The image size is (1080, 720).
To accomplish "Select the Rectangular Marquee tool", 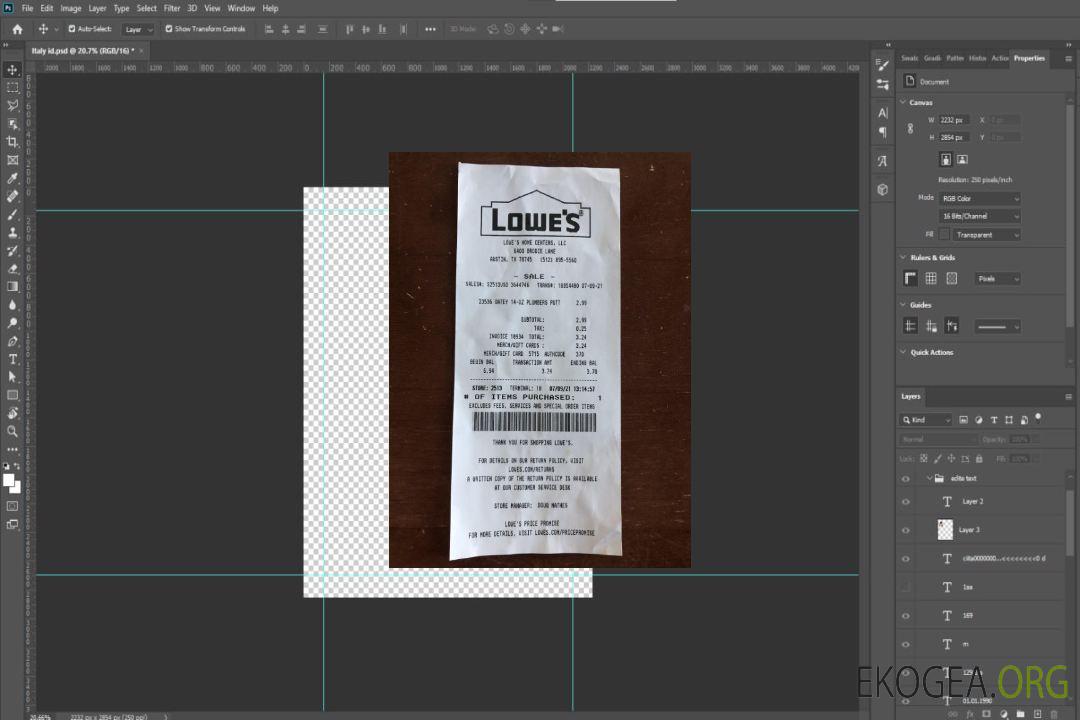I will [x=12, y=88].
